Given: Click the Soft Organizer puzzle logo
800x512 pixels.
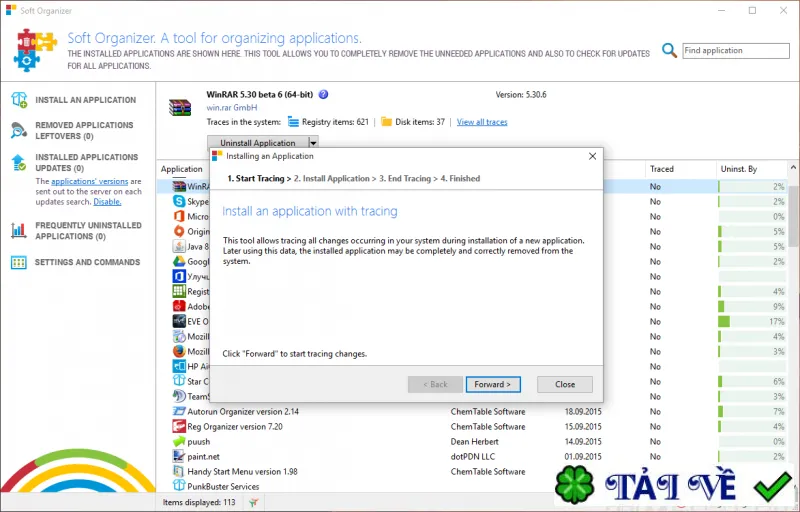Looking at the screenshot, I should click(x=35, y=49).
